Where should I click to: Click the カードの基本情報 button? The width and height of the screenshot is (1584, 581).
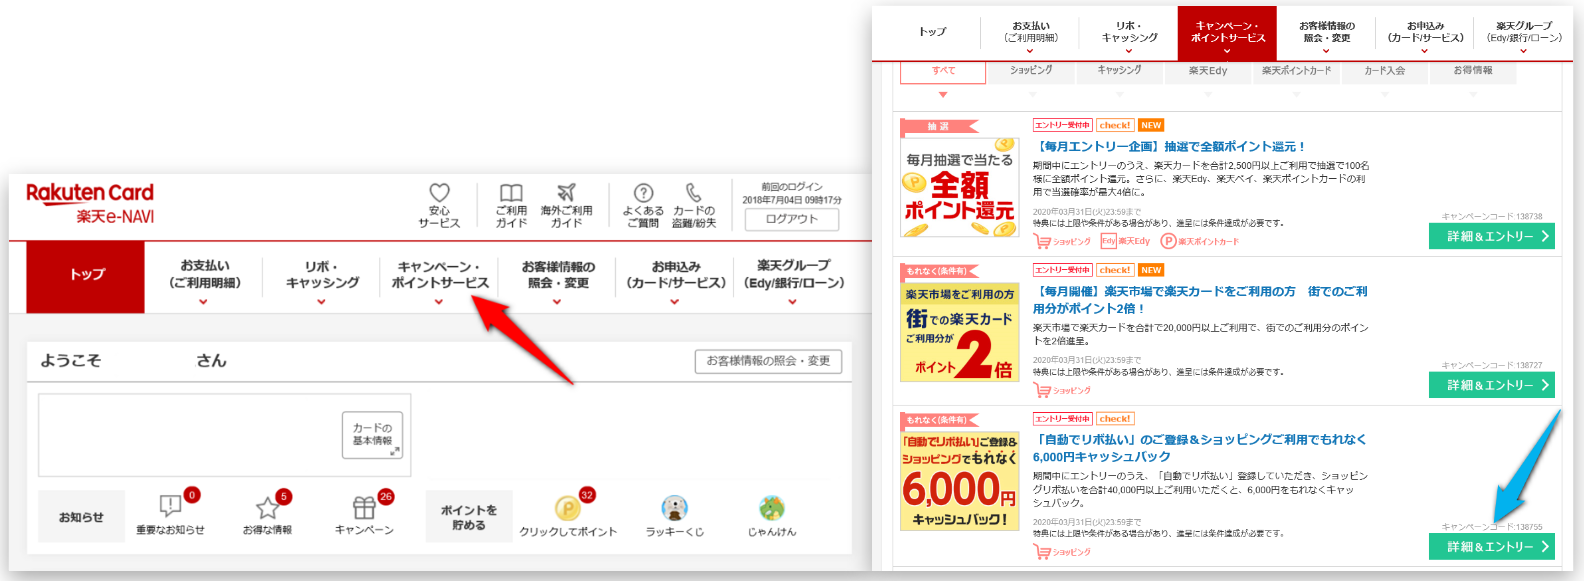[373, 435]
